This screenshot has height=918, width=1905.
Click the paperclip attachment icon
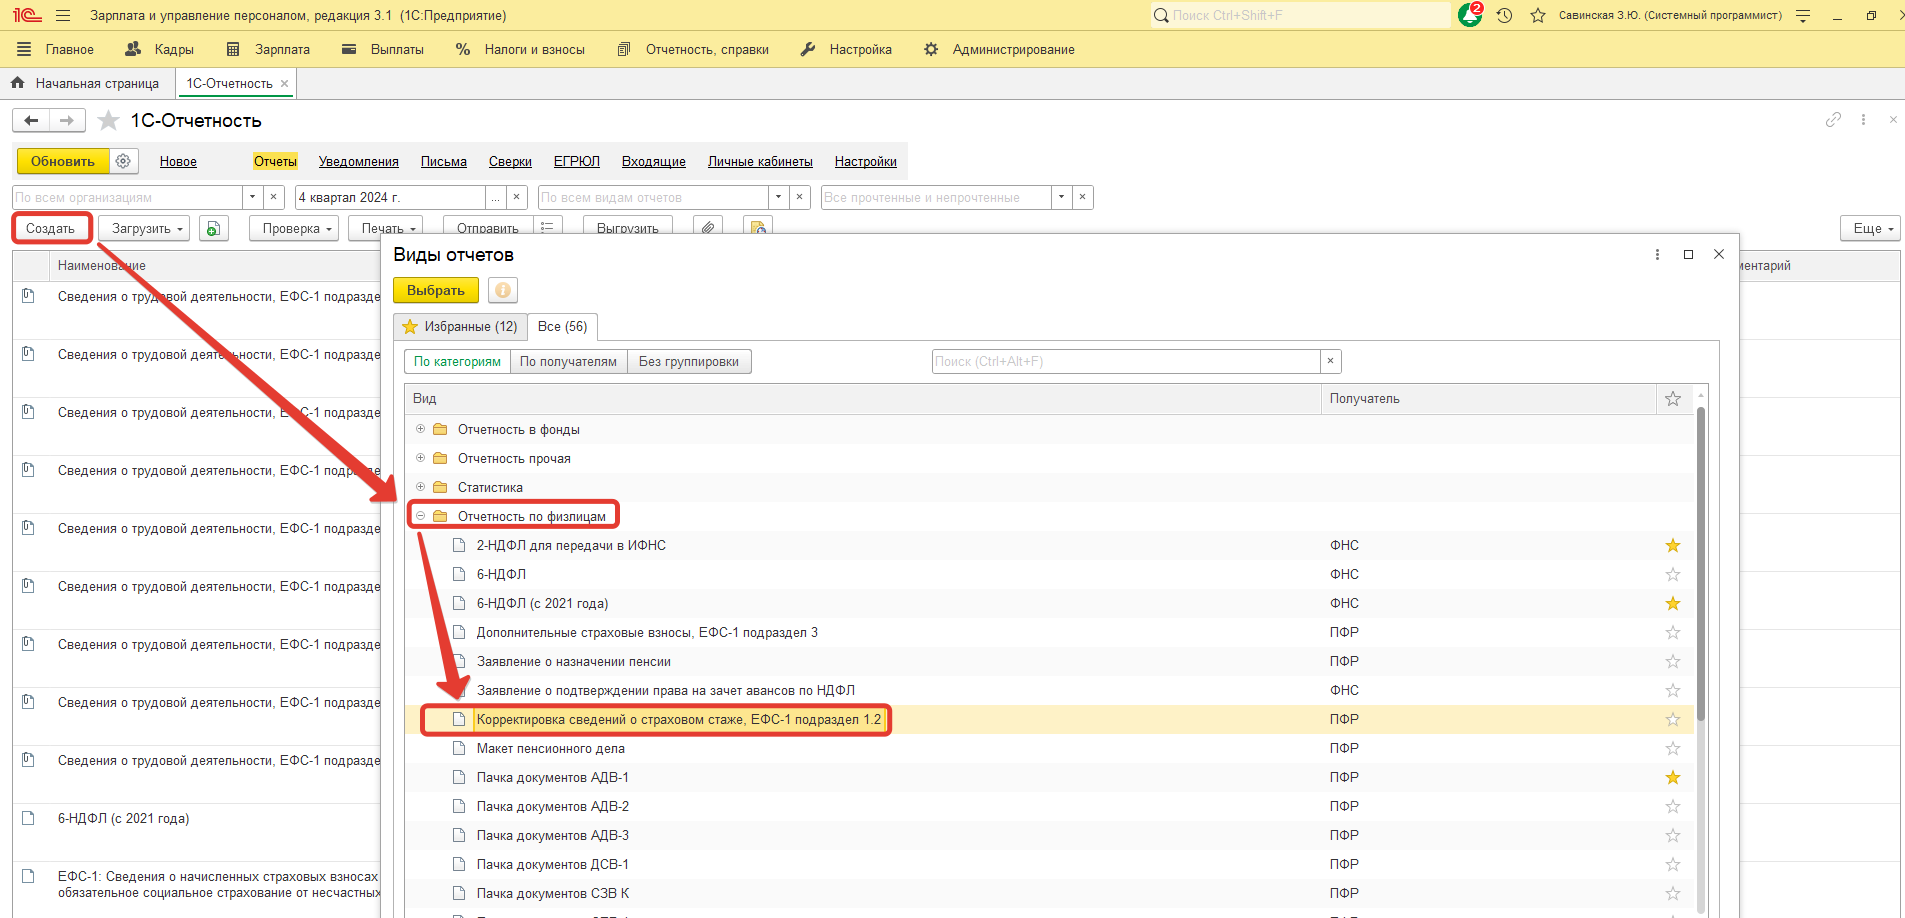click(708, 228)
